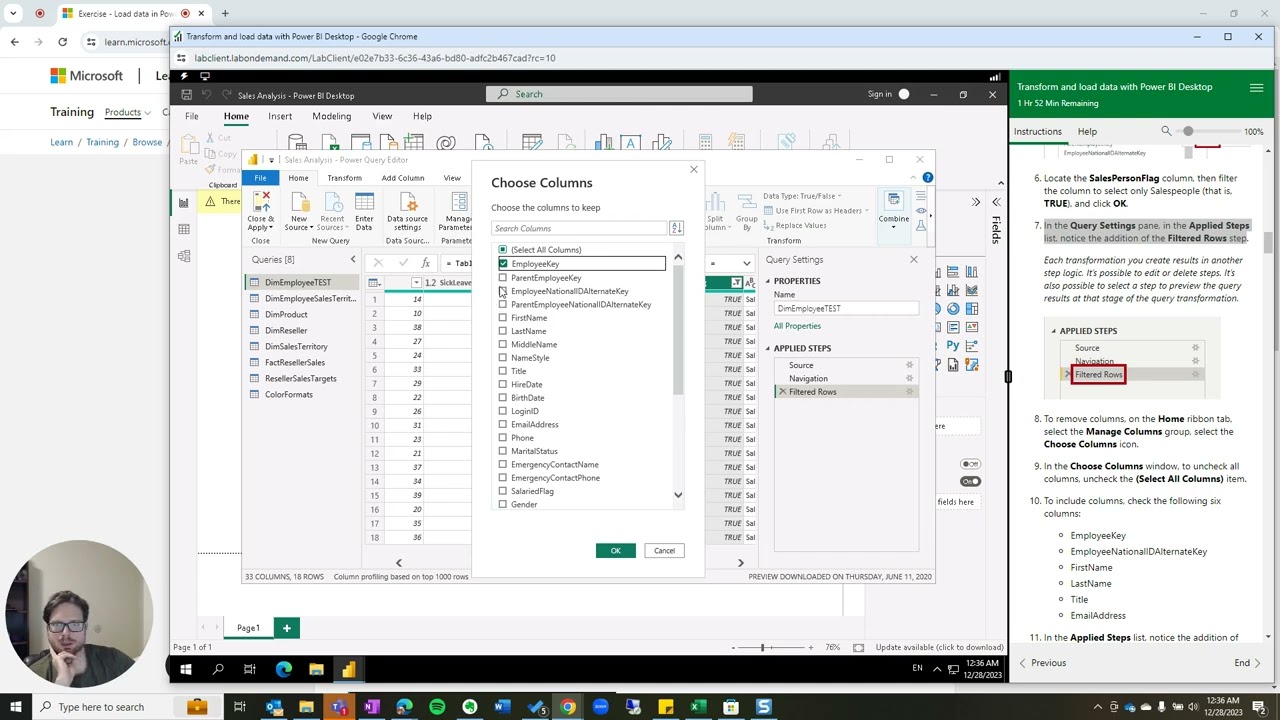Click the add new page plus icon
Screen dimensions: 1280x720
(x=286, y=628)
